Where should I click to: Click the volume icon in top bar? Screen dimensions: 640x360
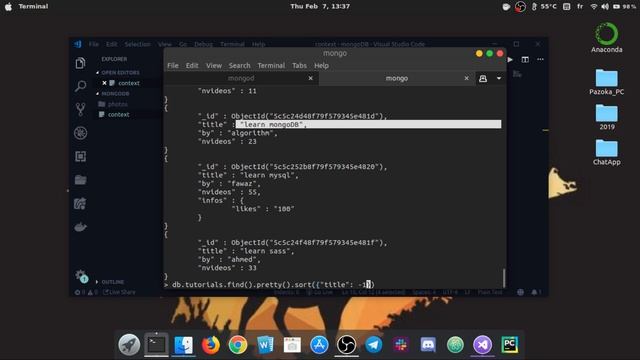point(605,7)
